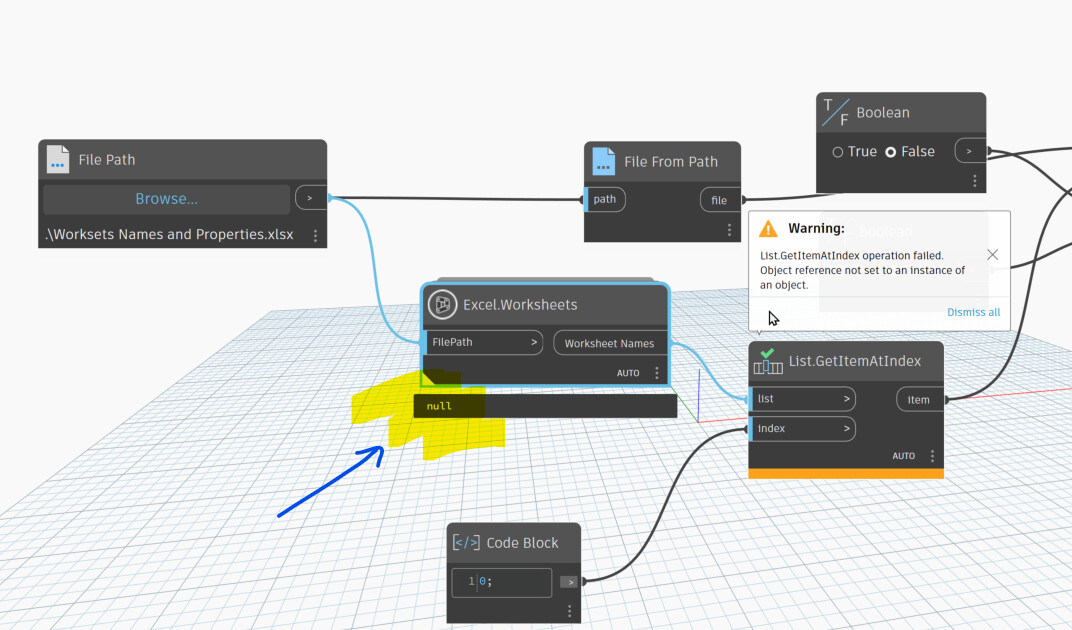This screenshot has height=630, width=1072.
Task: Expand the FilePath input port chevron
Action: pos(534,342)
